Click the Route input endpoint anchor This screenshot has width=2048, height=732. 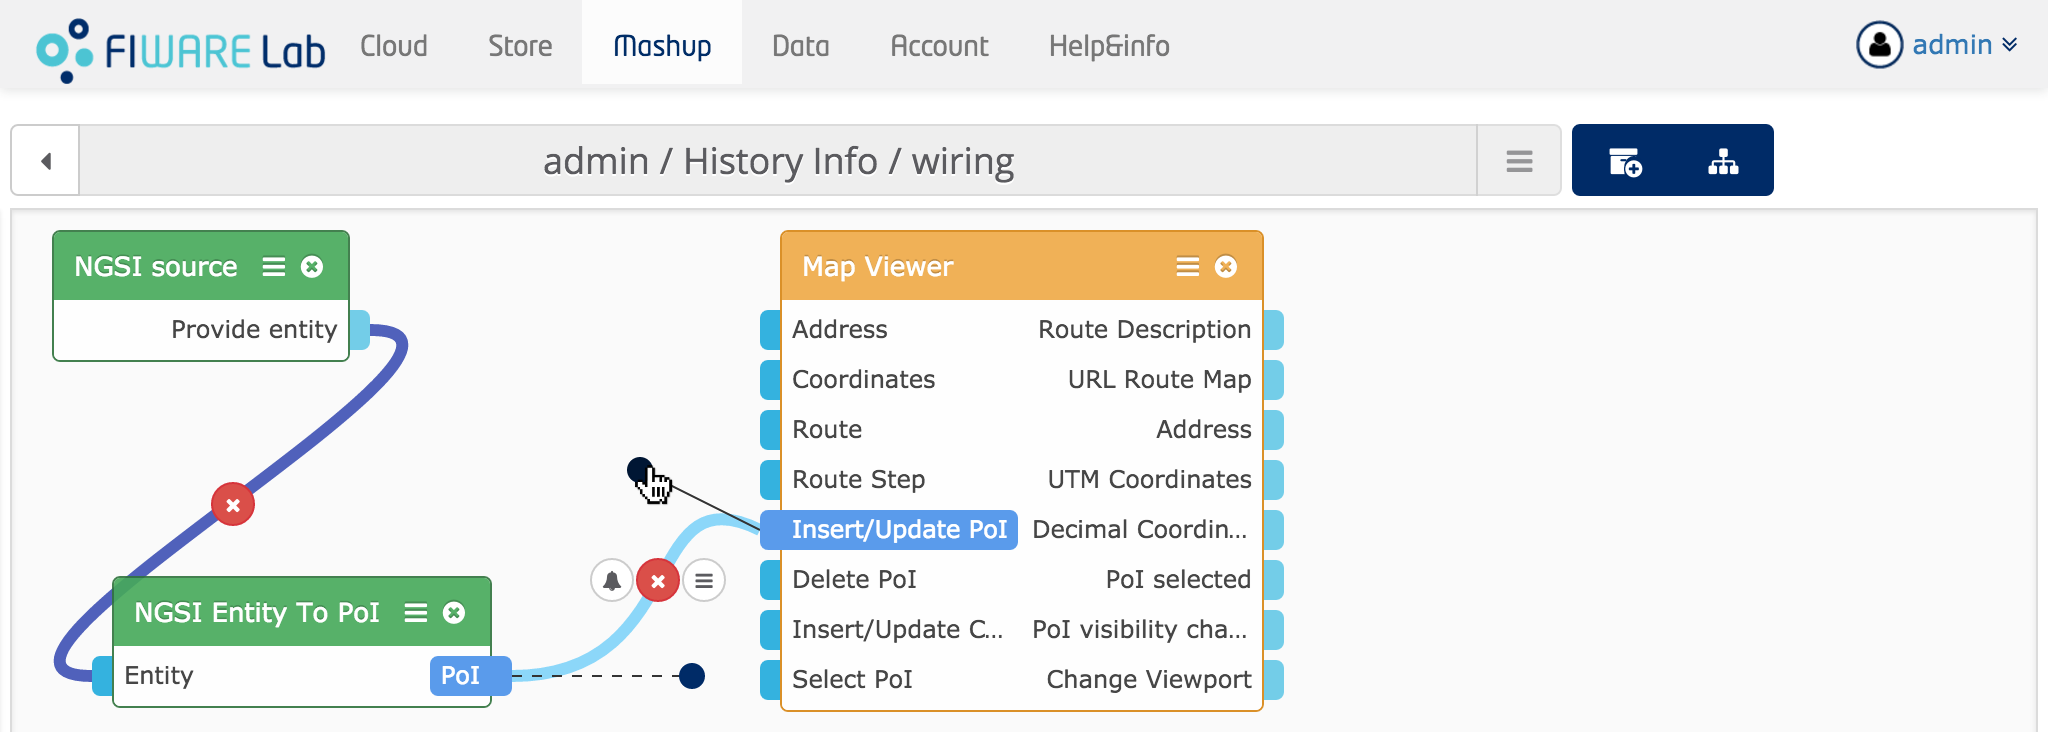tap(770, 430)
